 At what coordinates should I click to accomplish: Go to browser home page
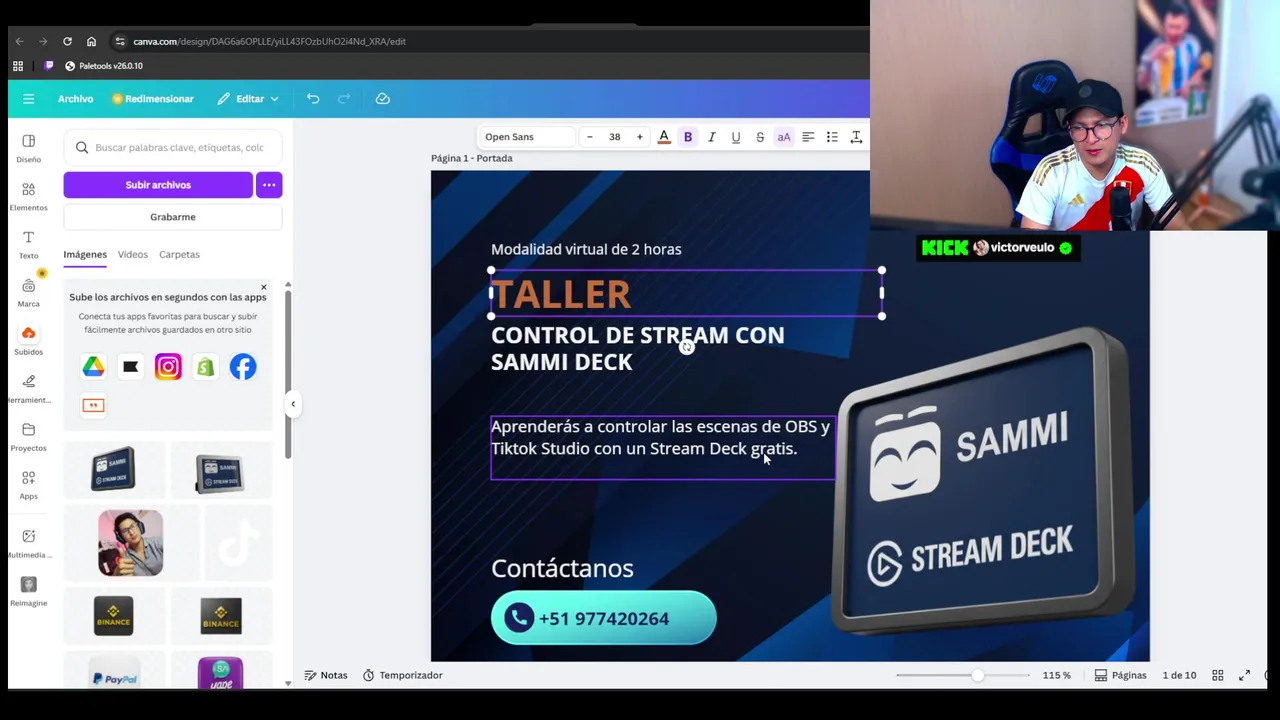pyautogui.click(x=91, y=41)
